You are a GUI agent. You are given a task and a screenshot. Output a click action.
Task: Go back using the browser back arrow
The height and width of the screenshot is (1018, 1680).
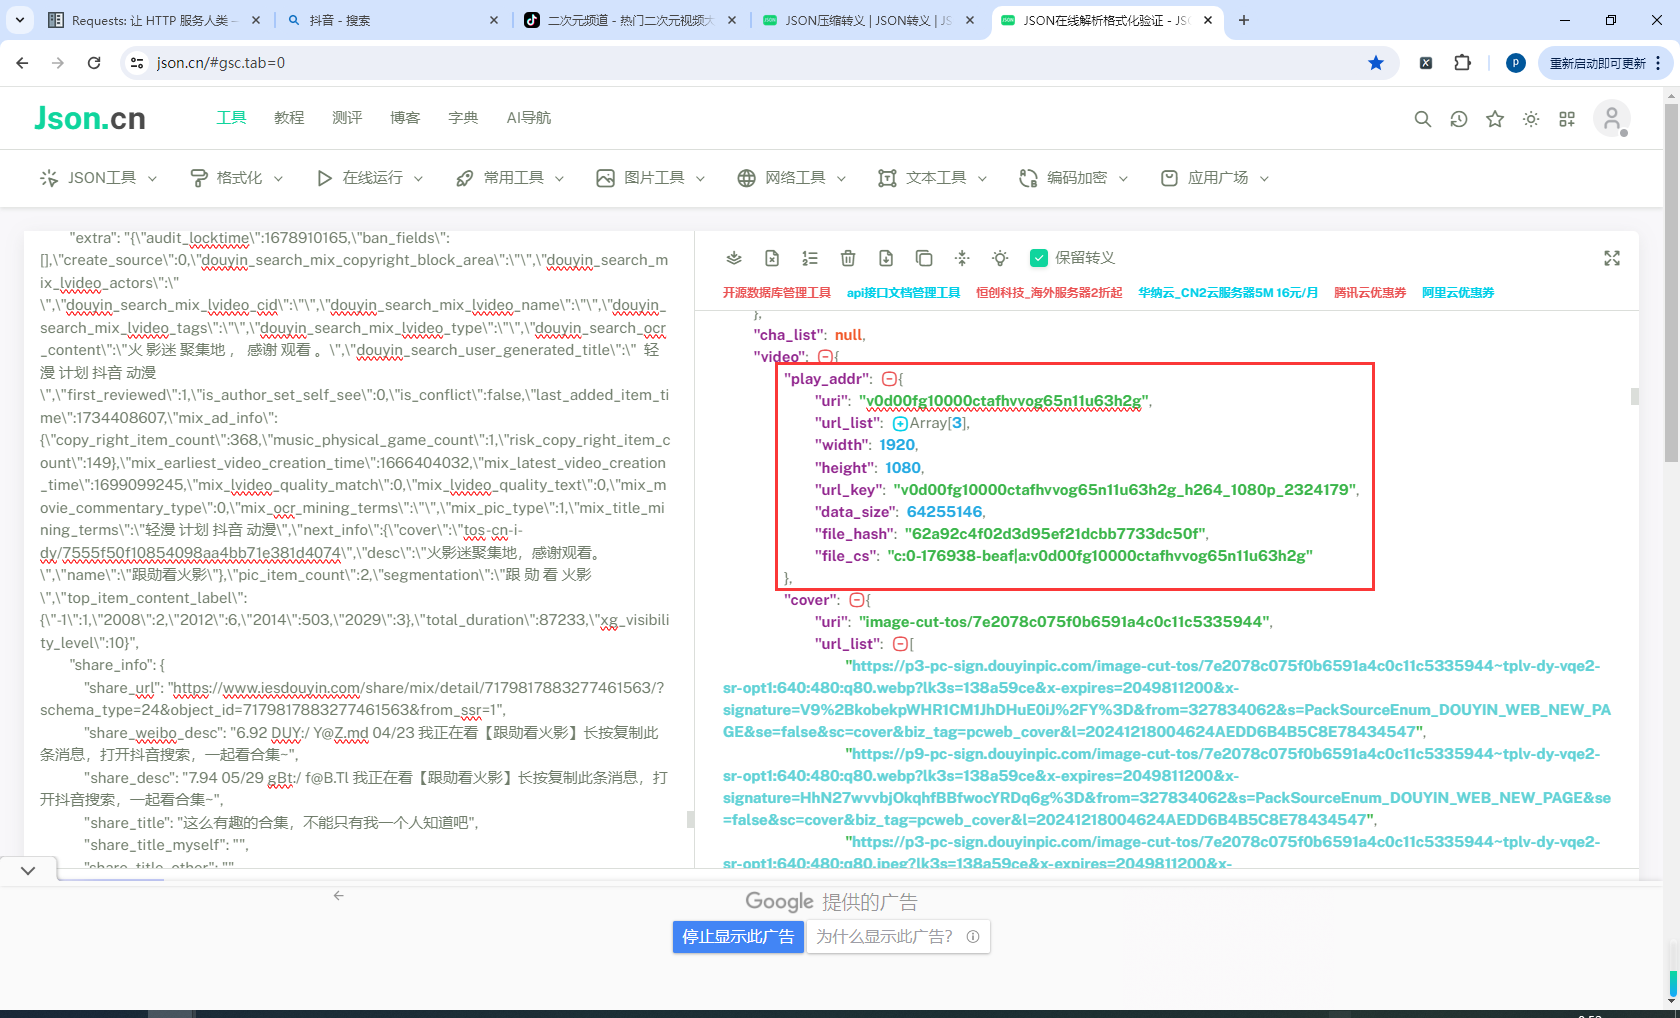click(x=22, y=63)
